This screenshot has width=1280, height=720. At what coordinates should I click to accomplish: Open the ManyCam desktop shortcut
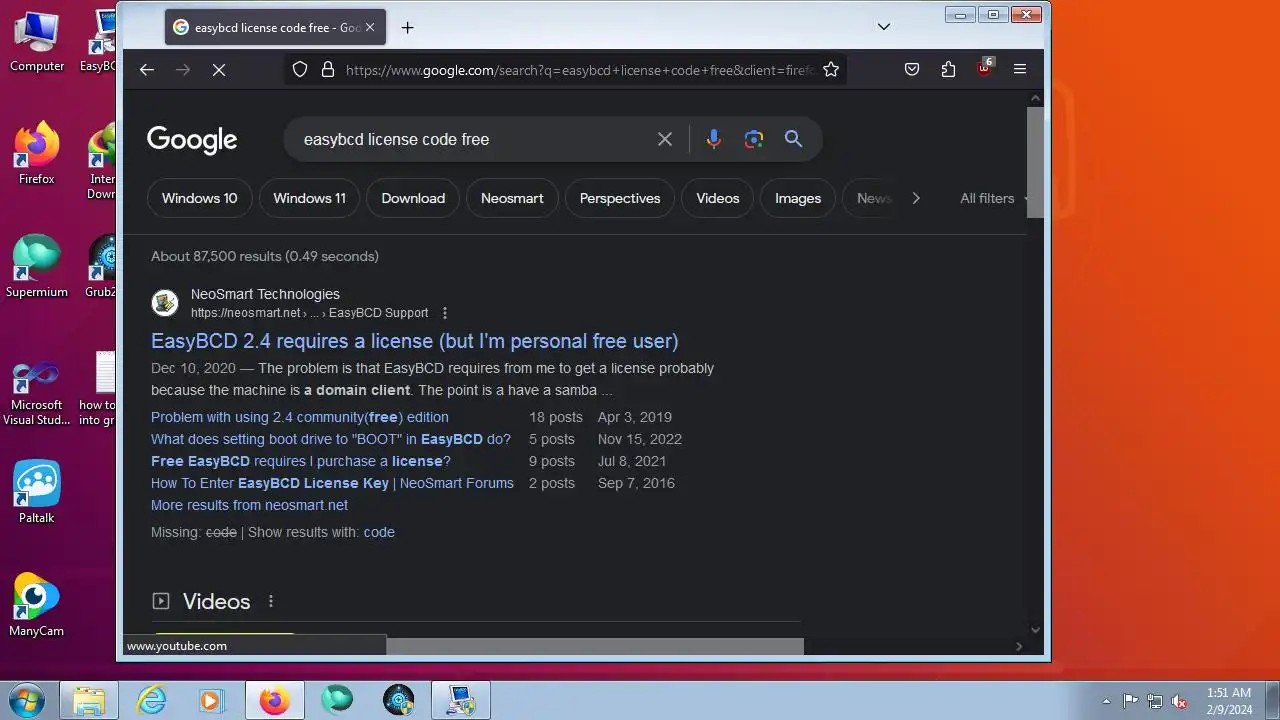pos(37,605)
